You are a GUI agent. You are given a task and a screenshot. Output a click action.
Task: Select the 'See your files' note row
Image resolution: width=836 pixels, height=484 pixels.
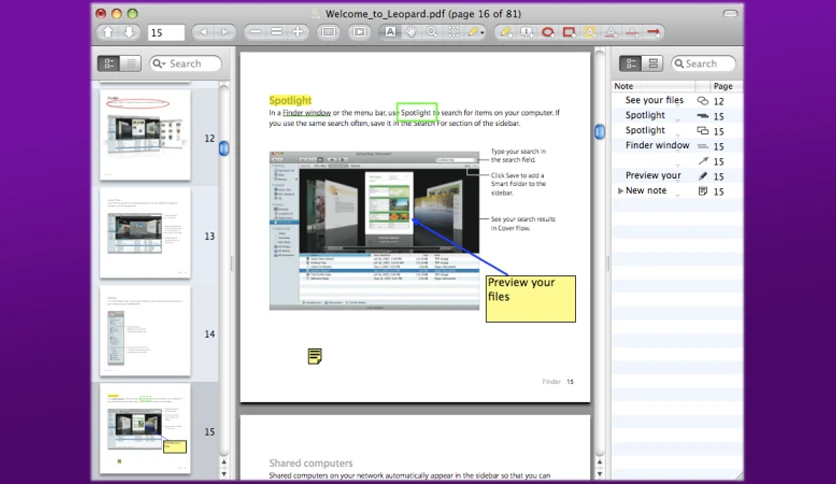click(x=677, y=100)
